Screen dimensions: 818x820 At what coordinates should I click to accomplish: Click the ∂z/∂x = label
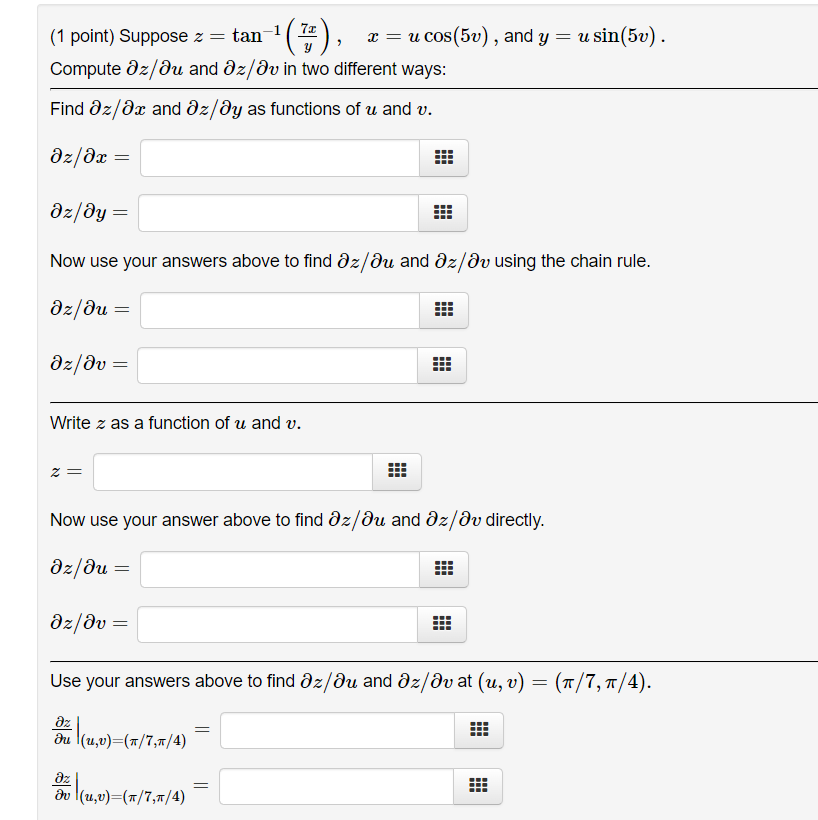[86, 157]
